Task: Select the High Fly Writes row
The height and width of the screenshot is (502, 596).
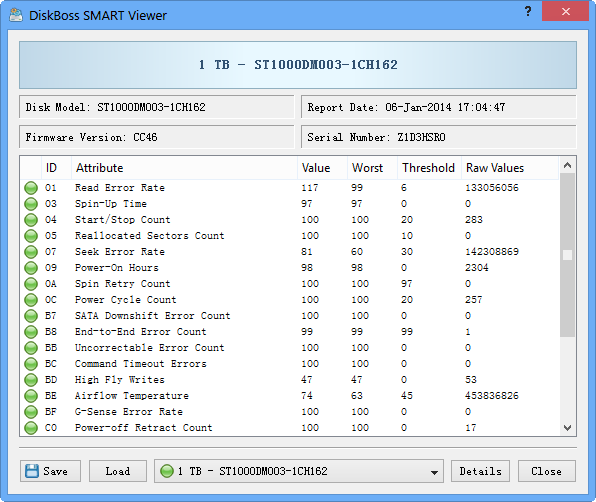Action: (x=290, y=380)
